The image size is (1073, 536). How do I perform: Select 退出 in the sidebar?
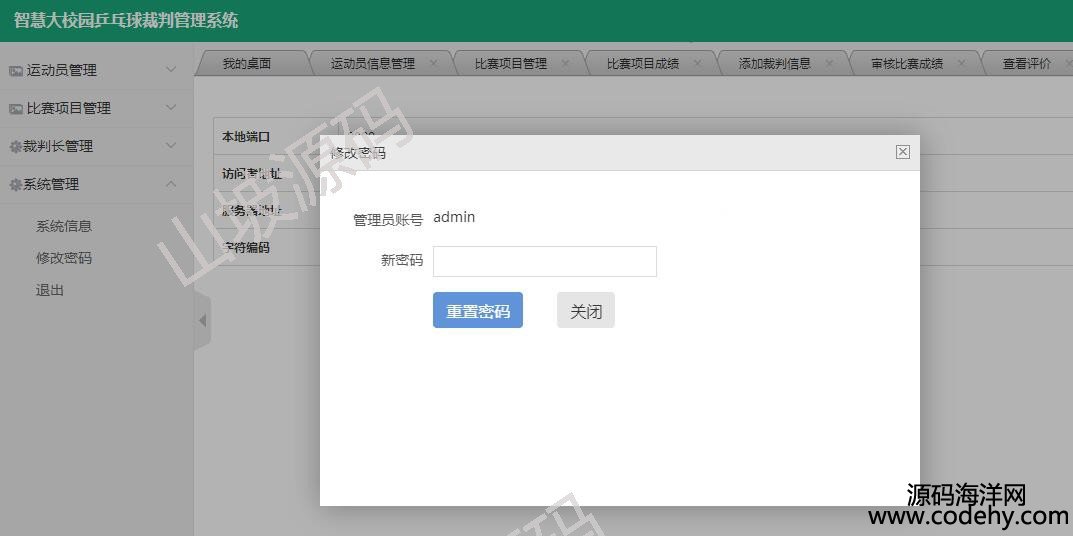50,290
